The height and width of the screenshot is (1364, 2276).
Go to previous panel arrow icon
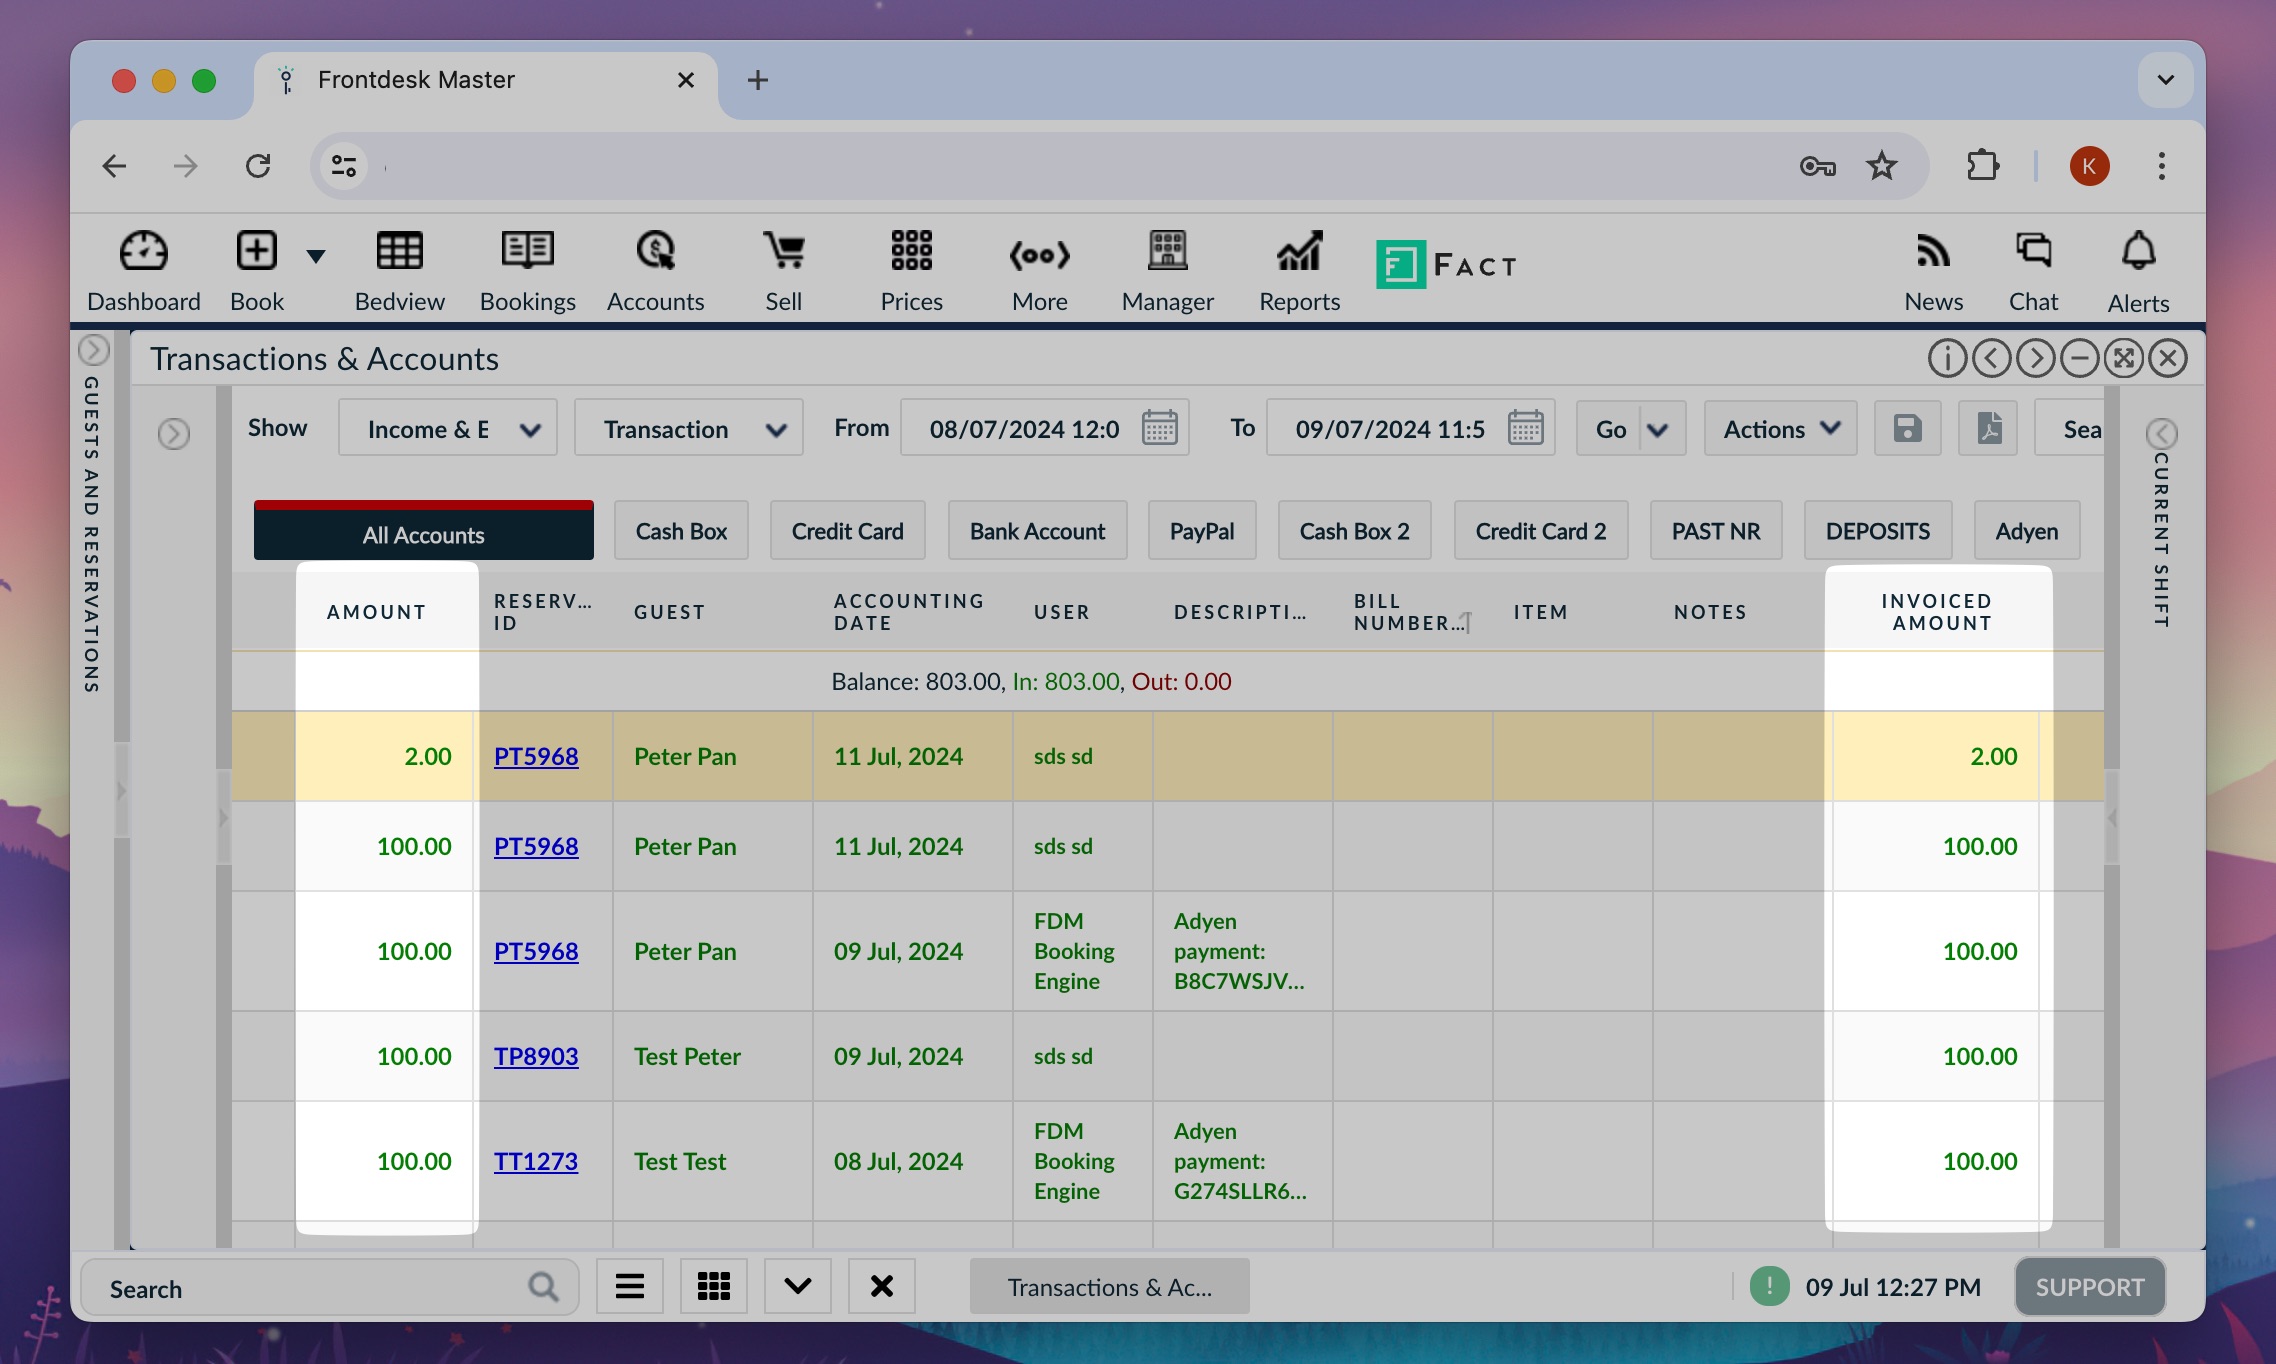tap(1991, 358)
